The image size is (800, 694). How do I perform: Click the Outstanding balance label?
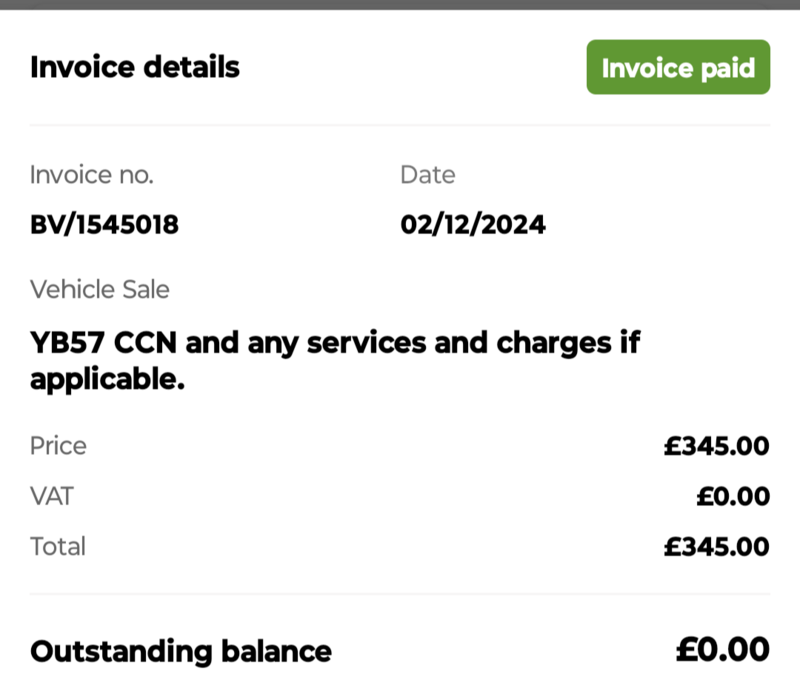[181, 652]
